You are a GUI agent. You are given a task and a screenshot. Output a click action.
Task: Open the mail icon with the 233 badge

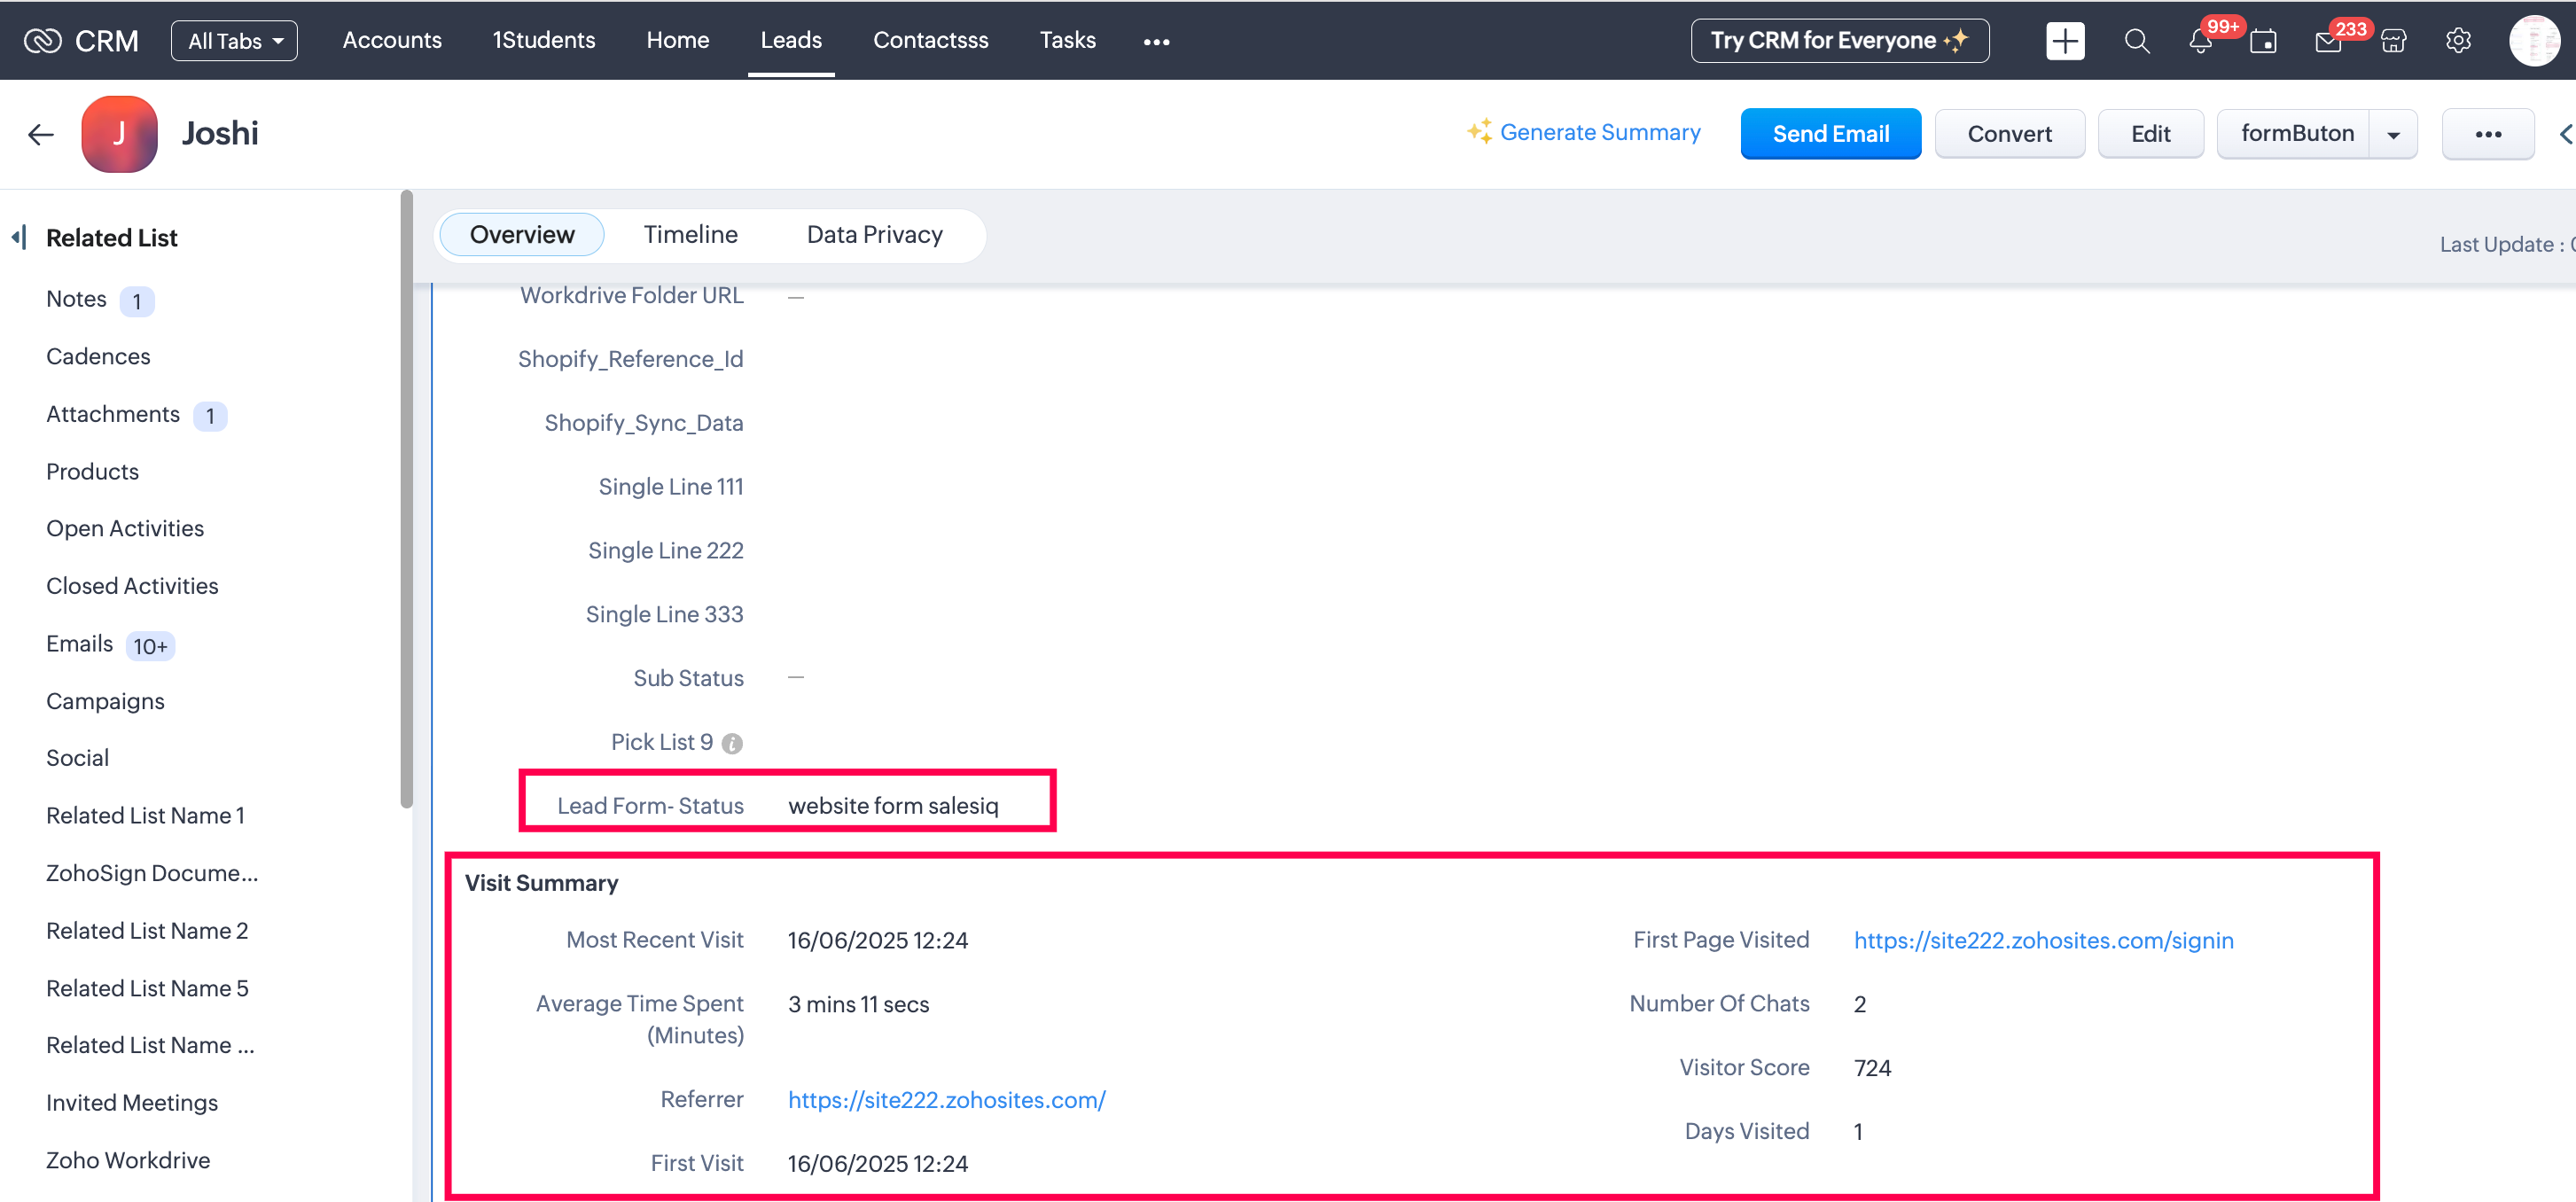(x=2328, y=42)
